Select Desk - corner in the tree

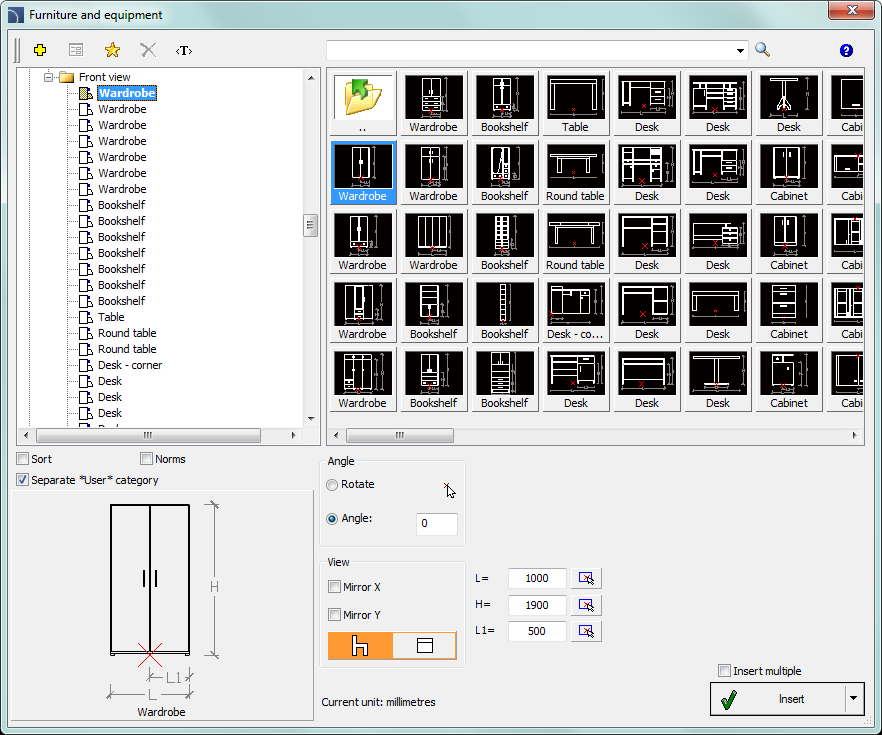129,365
